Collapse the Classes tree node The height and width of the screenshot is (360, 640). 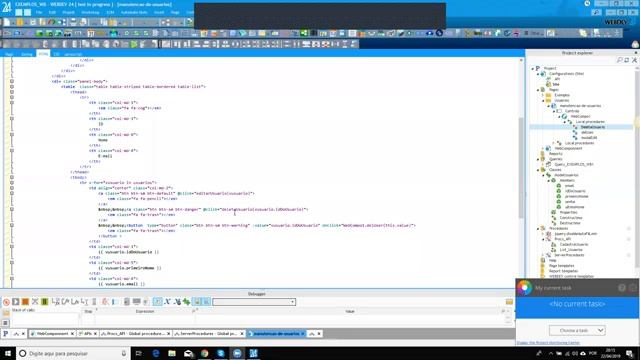point(538,170)
